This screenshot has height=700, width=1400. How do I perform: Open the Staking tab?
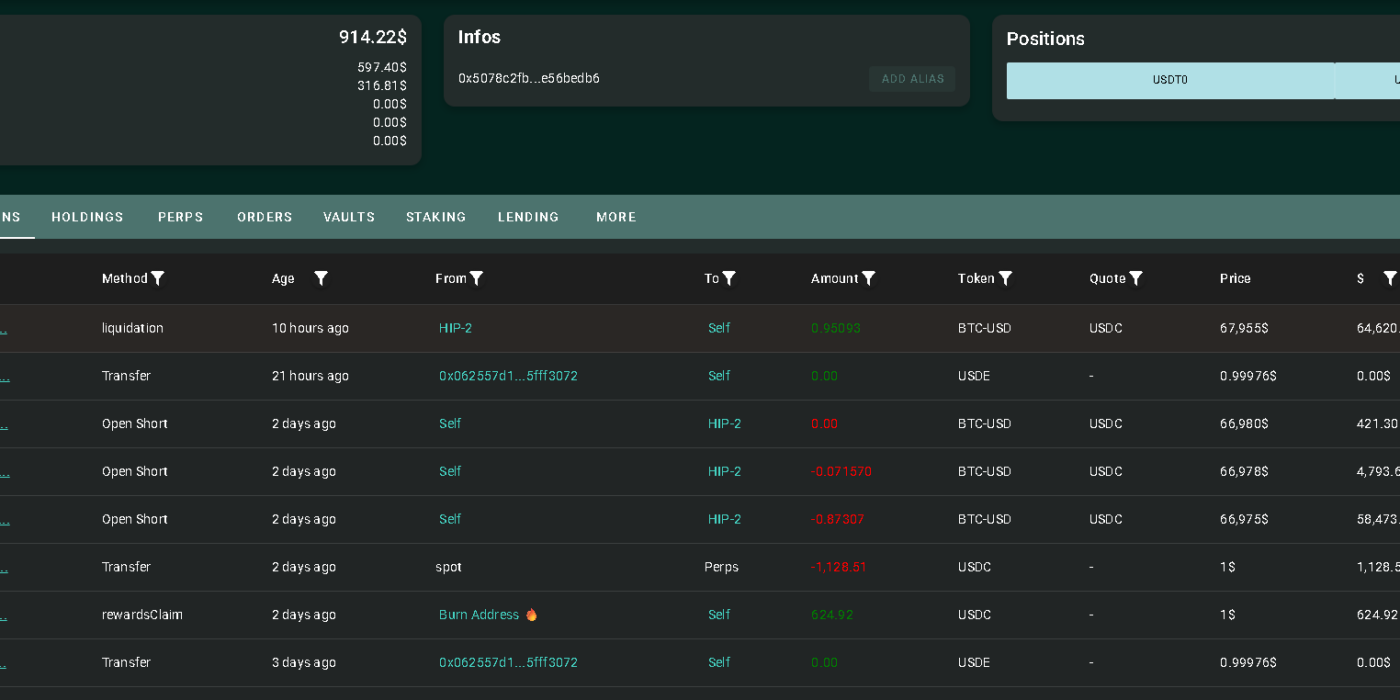pyautogui.click(x=436, y=217)
